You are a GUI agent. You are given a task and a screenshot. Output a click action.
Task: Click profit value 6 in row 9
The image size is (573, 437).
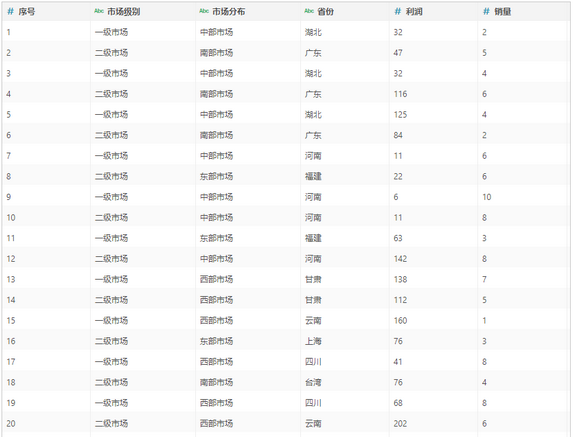point(396,197)
